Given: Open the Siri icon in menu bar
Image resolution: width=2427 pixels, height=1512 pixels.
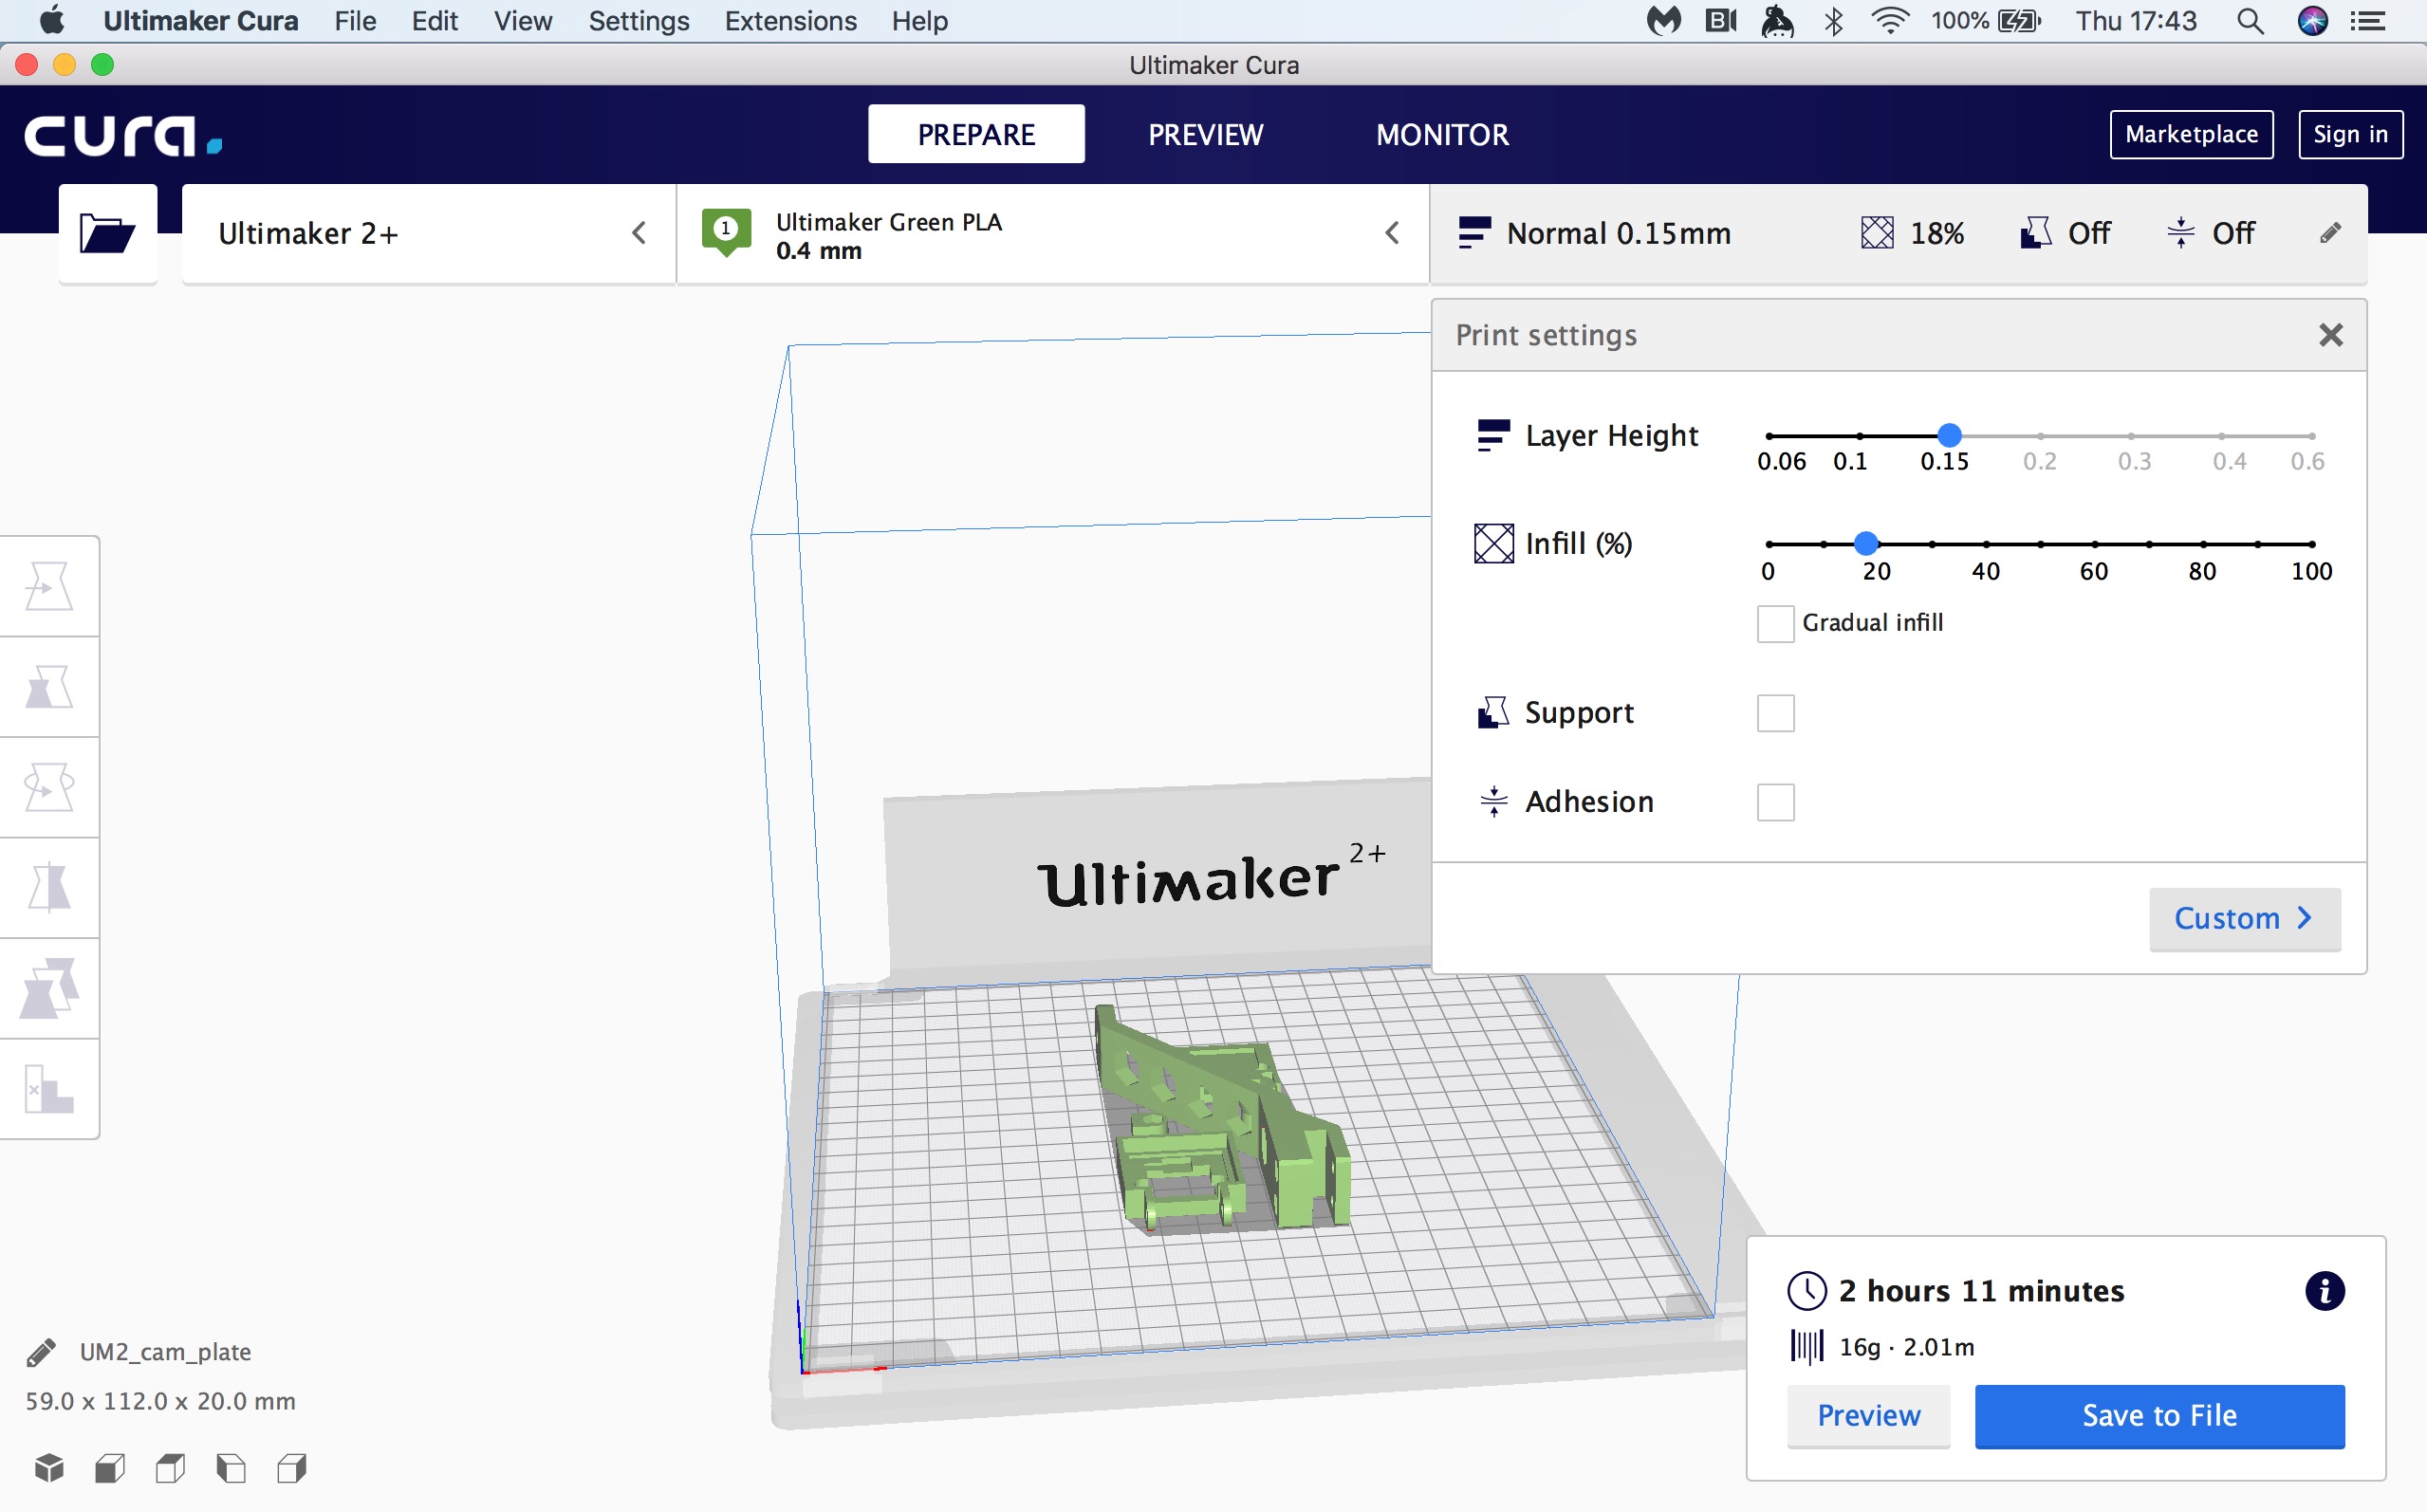Looking at the screenshot, I should pyautogui.click(x=2312, y=21).
